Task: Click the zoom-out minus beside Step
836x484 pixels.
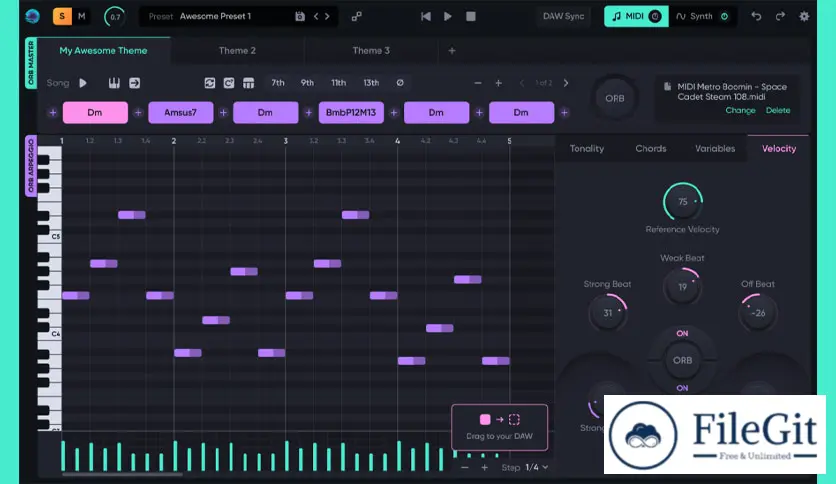Action: click(x=465, y=467)
